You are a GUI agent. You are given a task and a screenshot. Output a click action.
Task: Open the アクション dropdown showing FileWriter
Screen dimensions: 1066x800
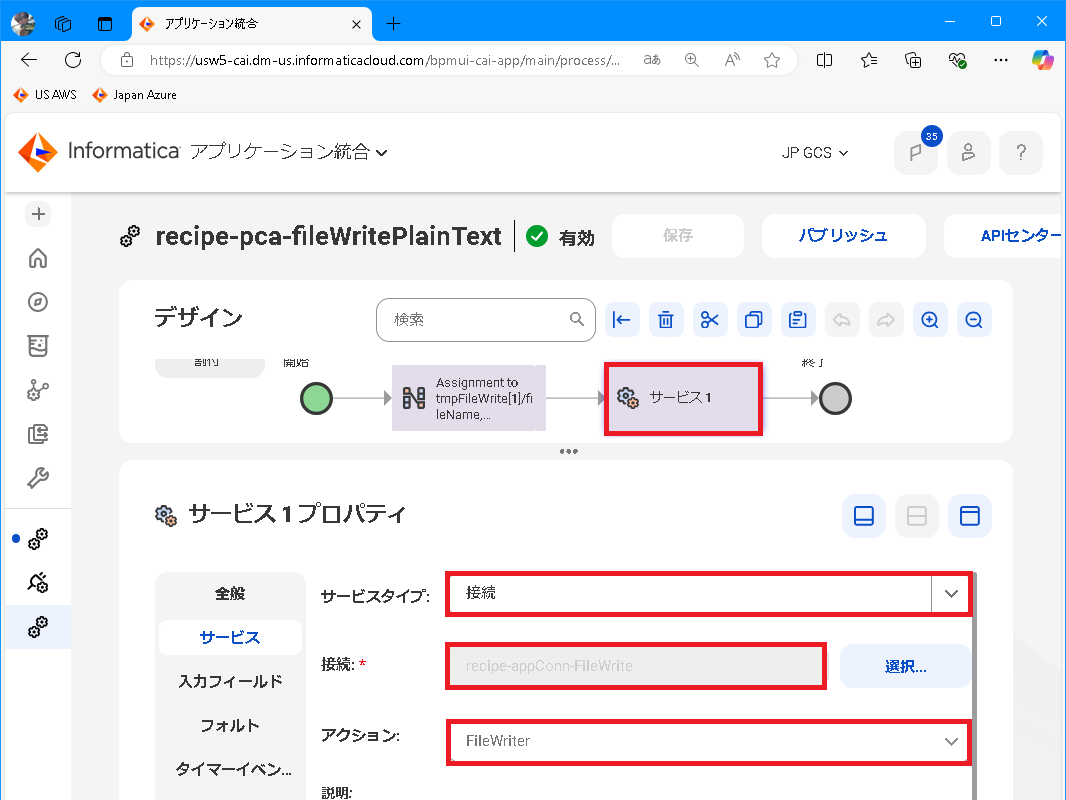(x=708, y=741)
